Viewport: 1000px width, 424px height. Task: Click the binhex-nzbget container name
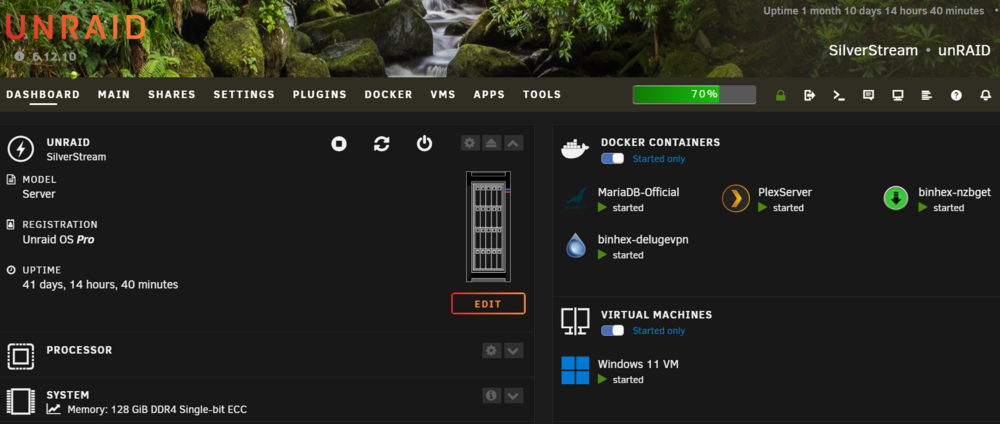click(955, 192)
